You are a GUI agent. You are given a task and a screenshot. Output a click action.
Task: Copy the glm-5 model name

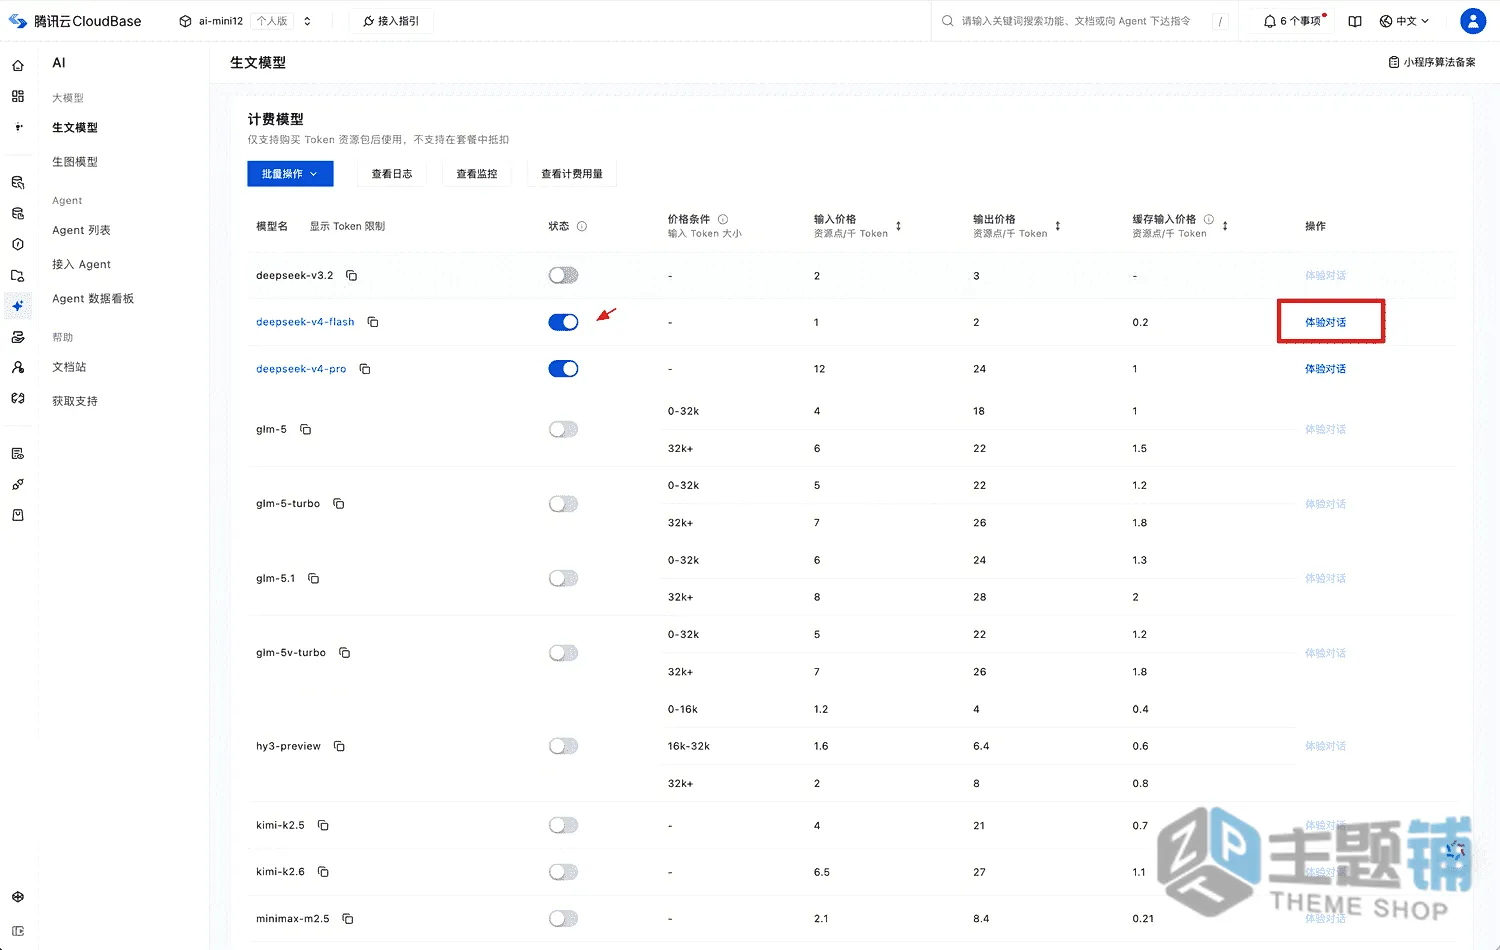pyautogui.click(x=306, y=429)
